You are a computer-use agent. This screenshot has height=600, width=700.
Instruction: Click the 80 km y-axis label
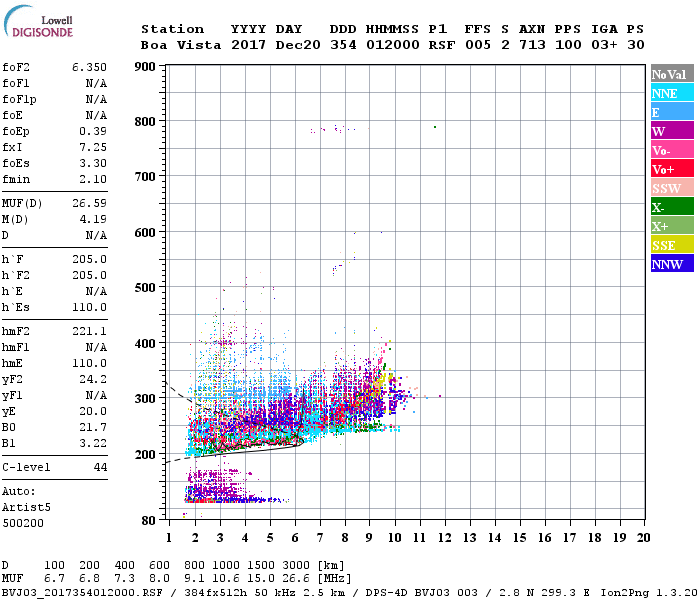(148, 520)
